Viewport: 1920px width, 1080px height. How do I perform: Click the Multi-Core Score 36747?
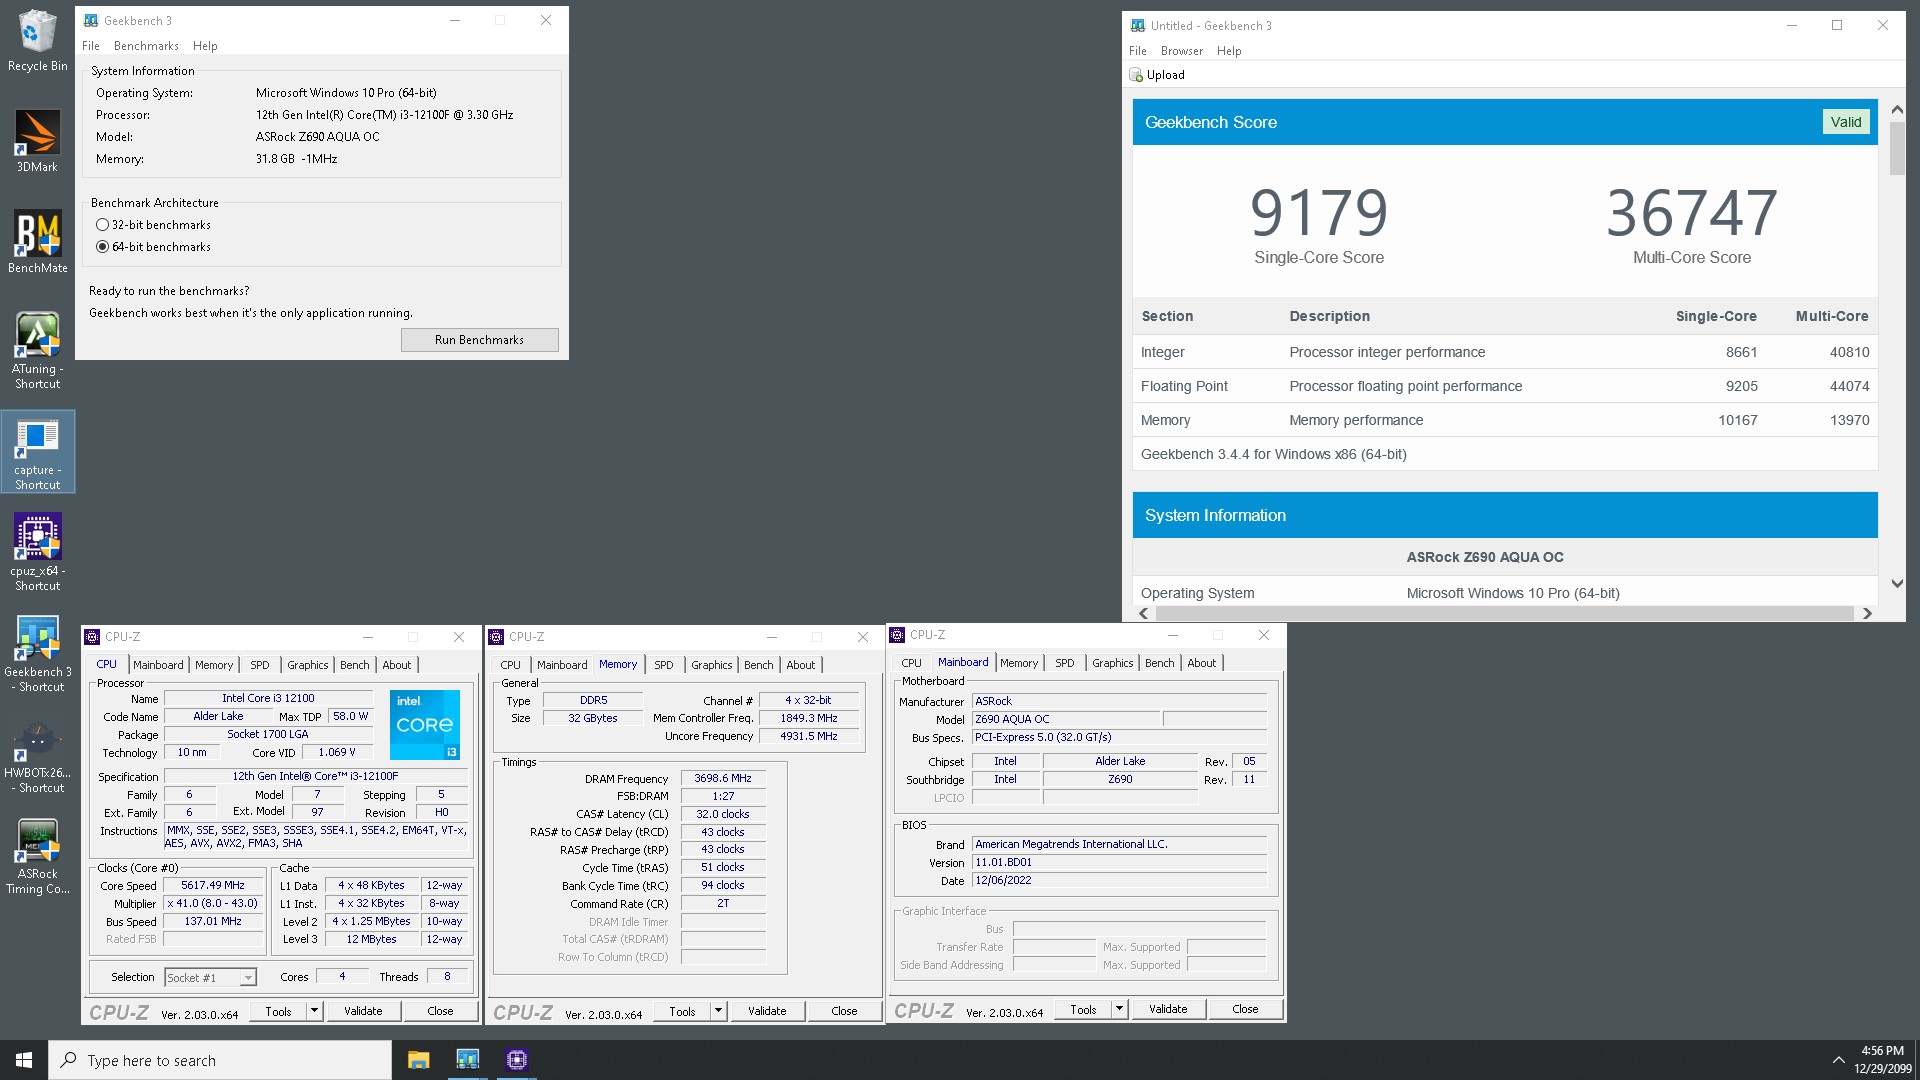point(1692,213)
